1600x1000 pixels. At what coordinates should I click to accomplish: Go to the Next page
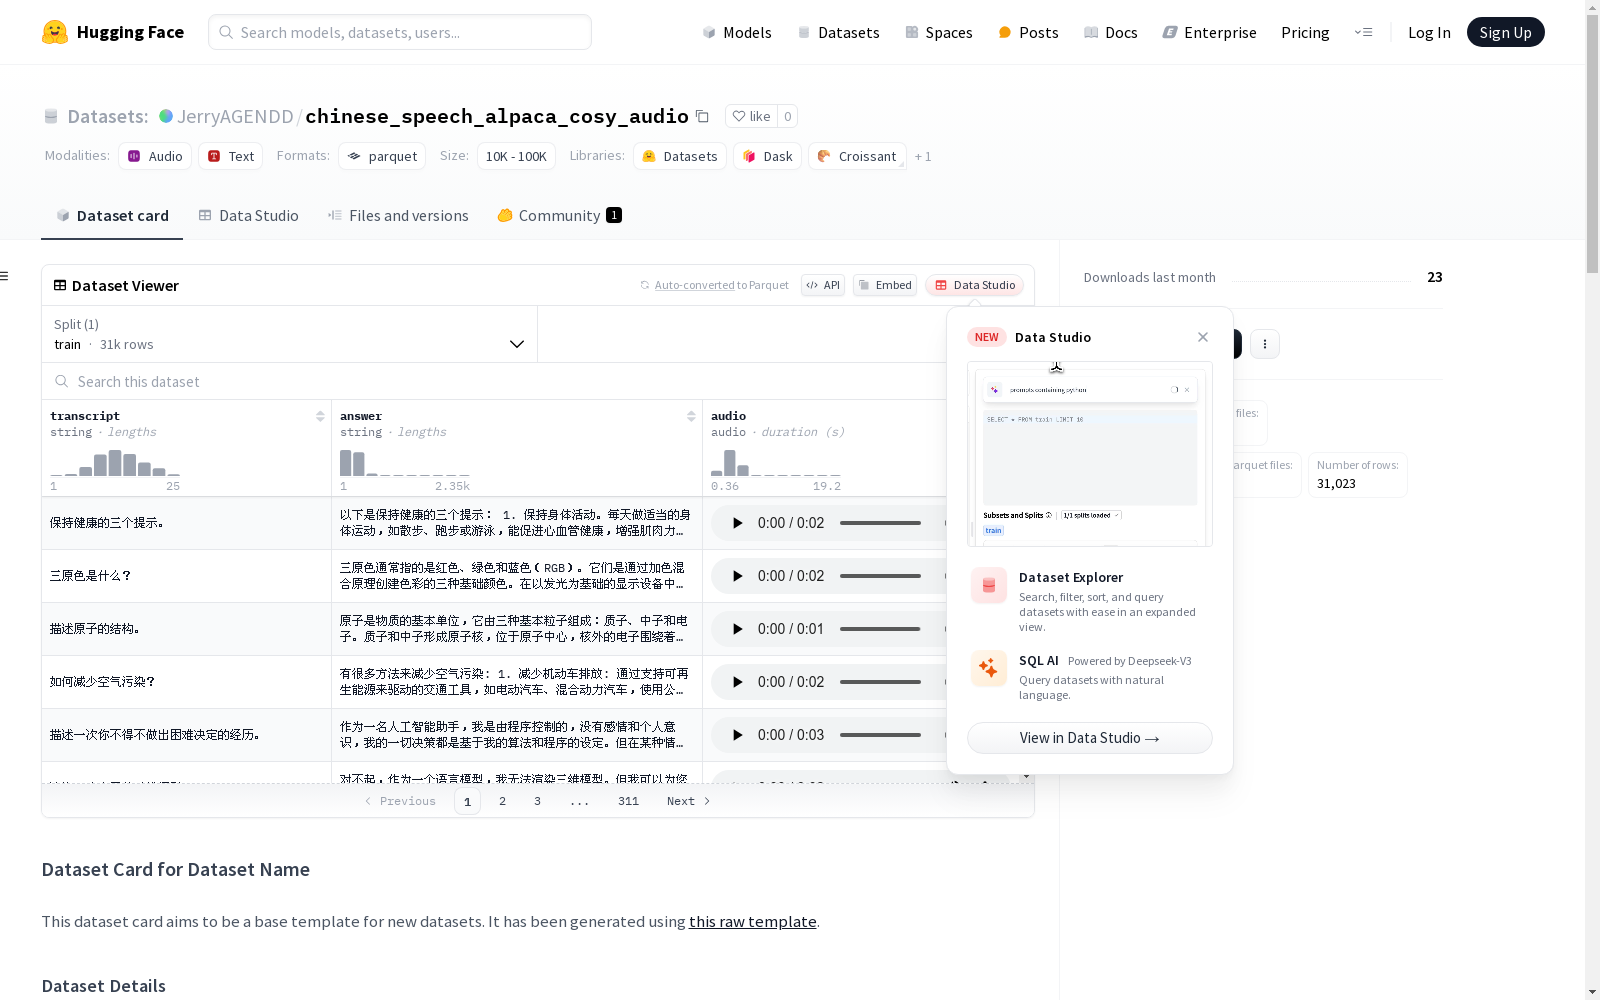[688, 801]
